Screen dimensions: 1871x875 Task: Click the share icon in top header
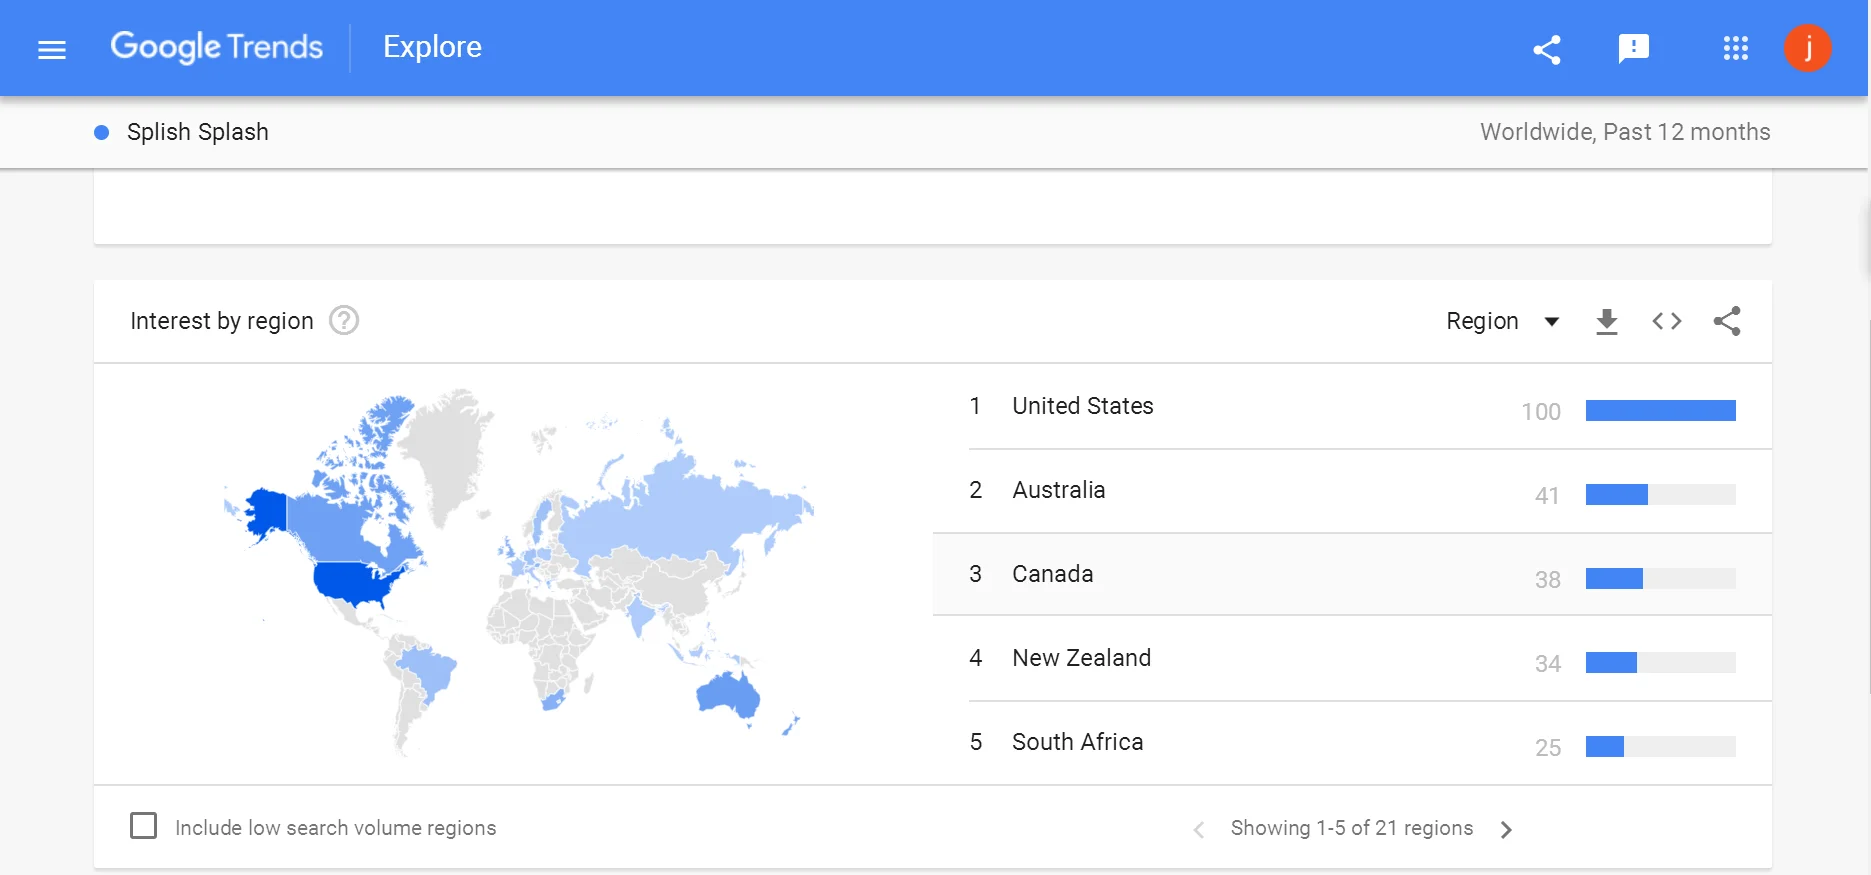click(1547, 49)
